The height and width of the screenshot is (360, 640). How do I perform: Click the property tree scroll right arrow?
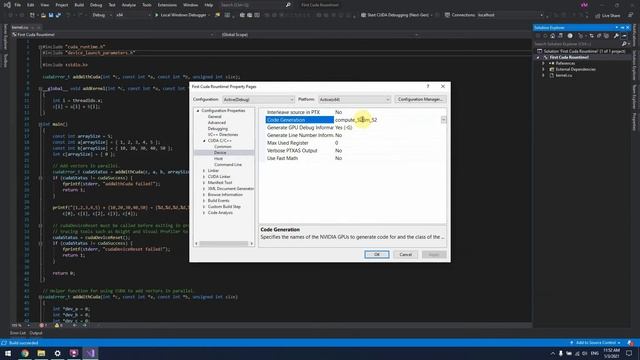point(251,244)
